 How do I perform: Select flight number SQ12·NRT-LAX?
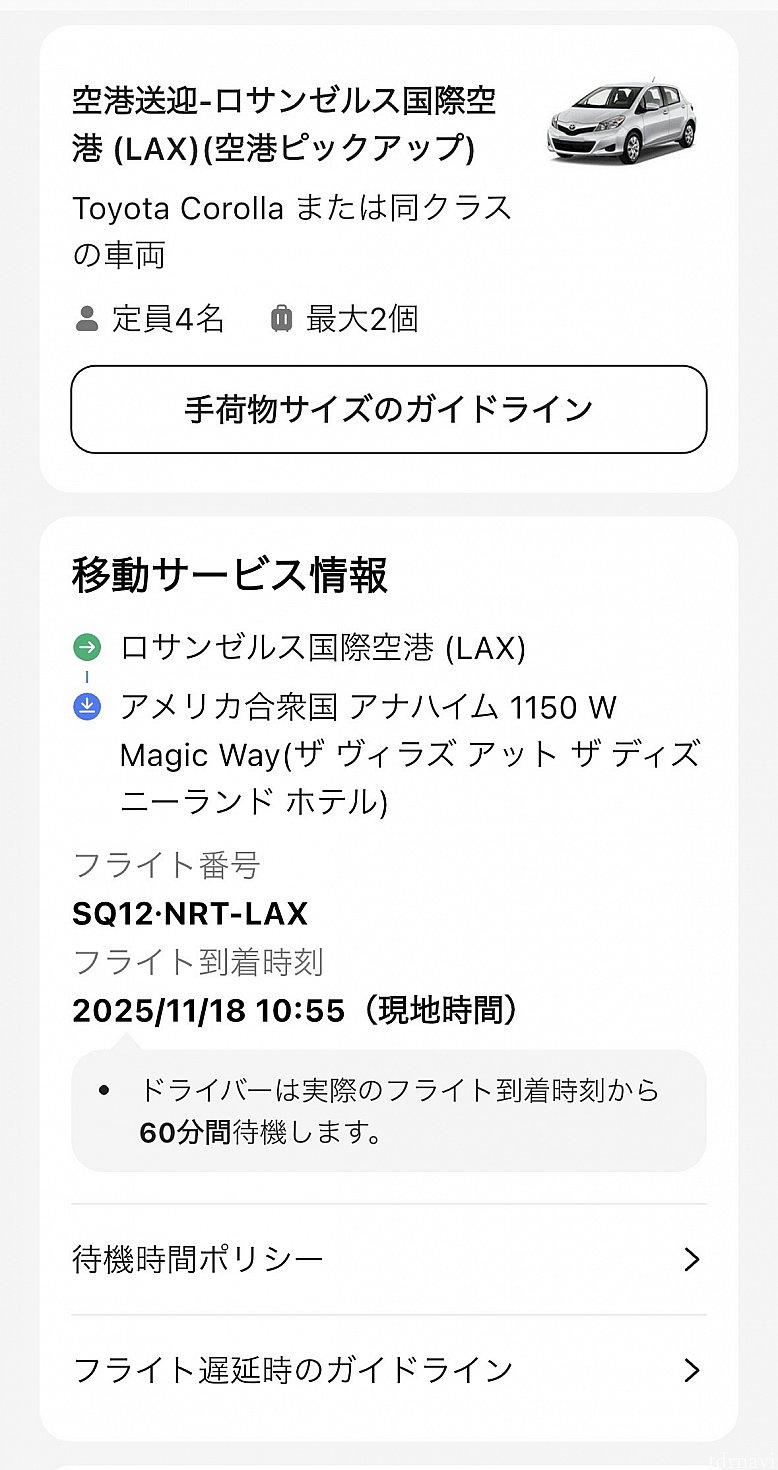coord(190,913)
